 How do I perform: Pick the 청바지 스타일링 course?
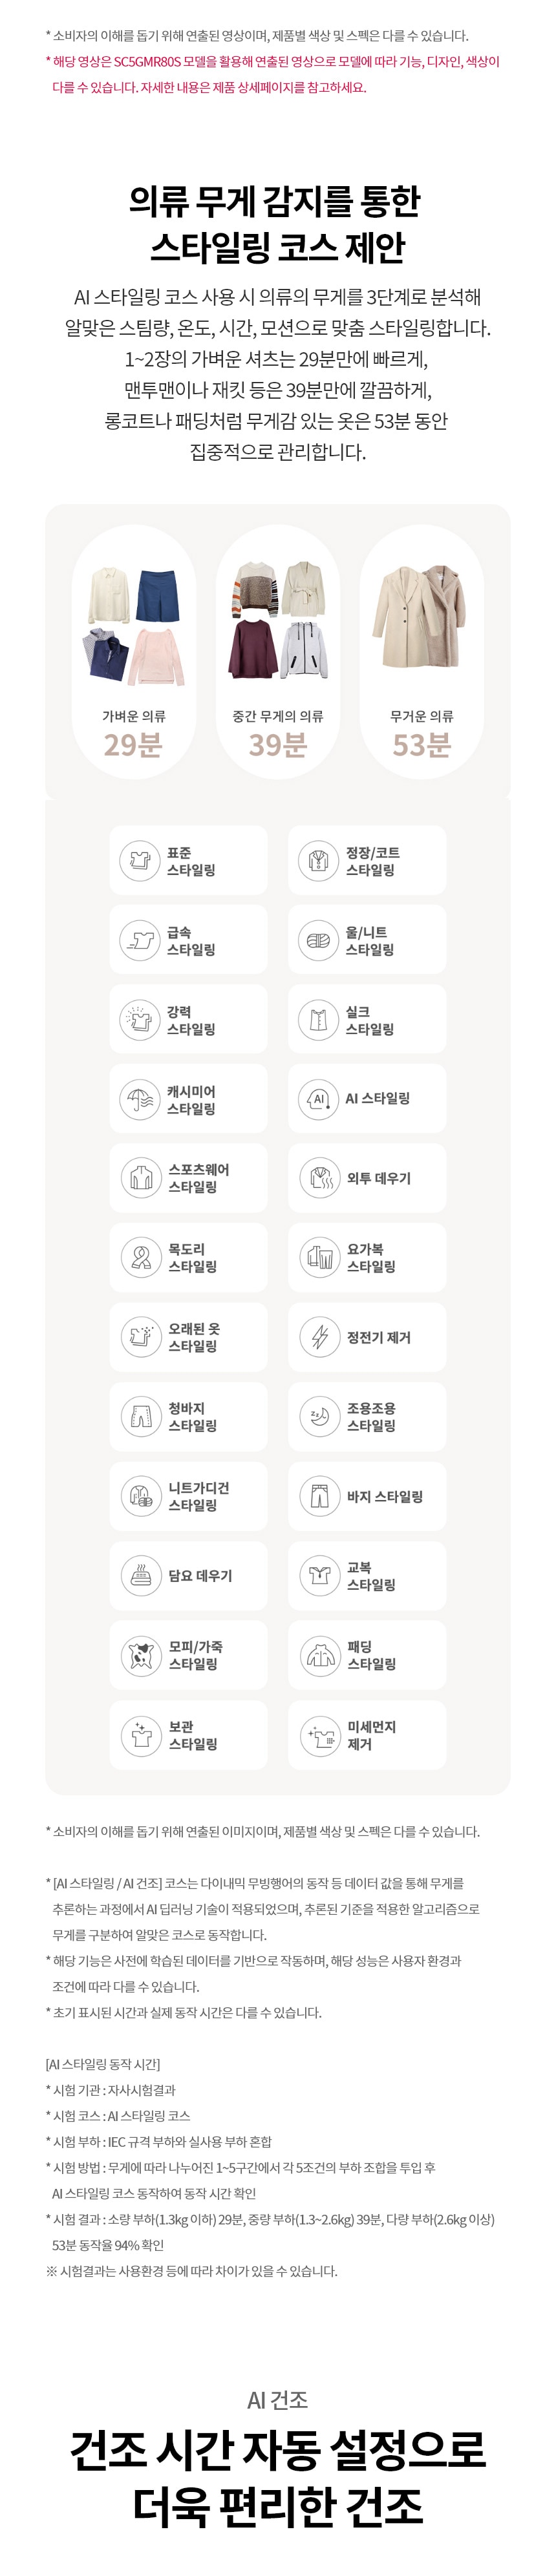[189, 1416]
